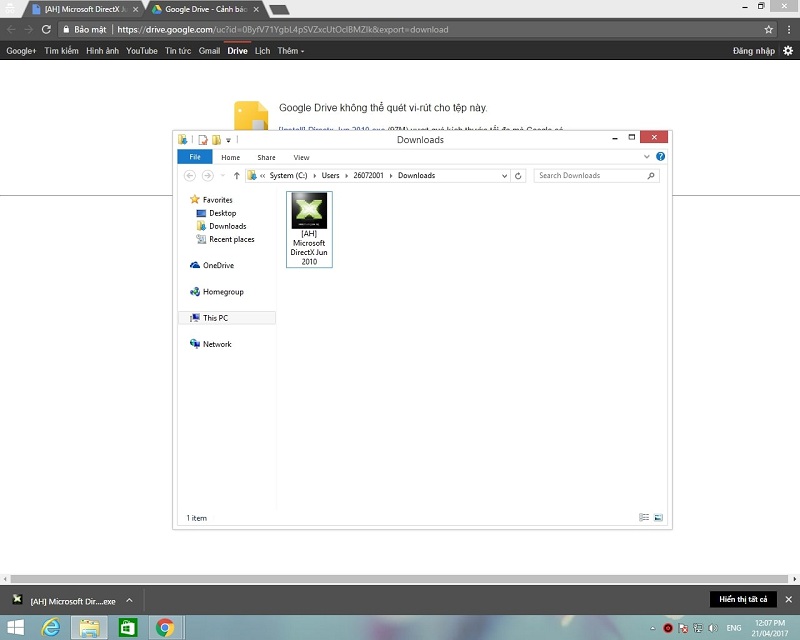Open the address bar history dropdown

(x=505, y=175)
